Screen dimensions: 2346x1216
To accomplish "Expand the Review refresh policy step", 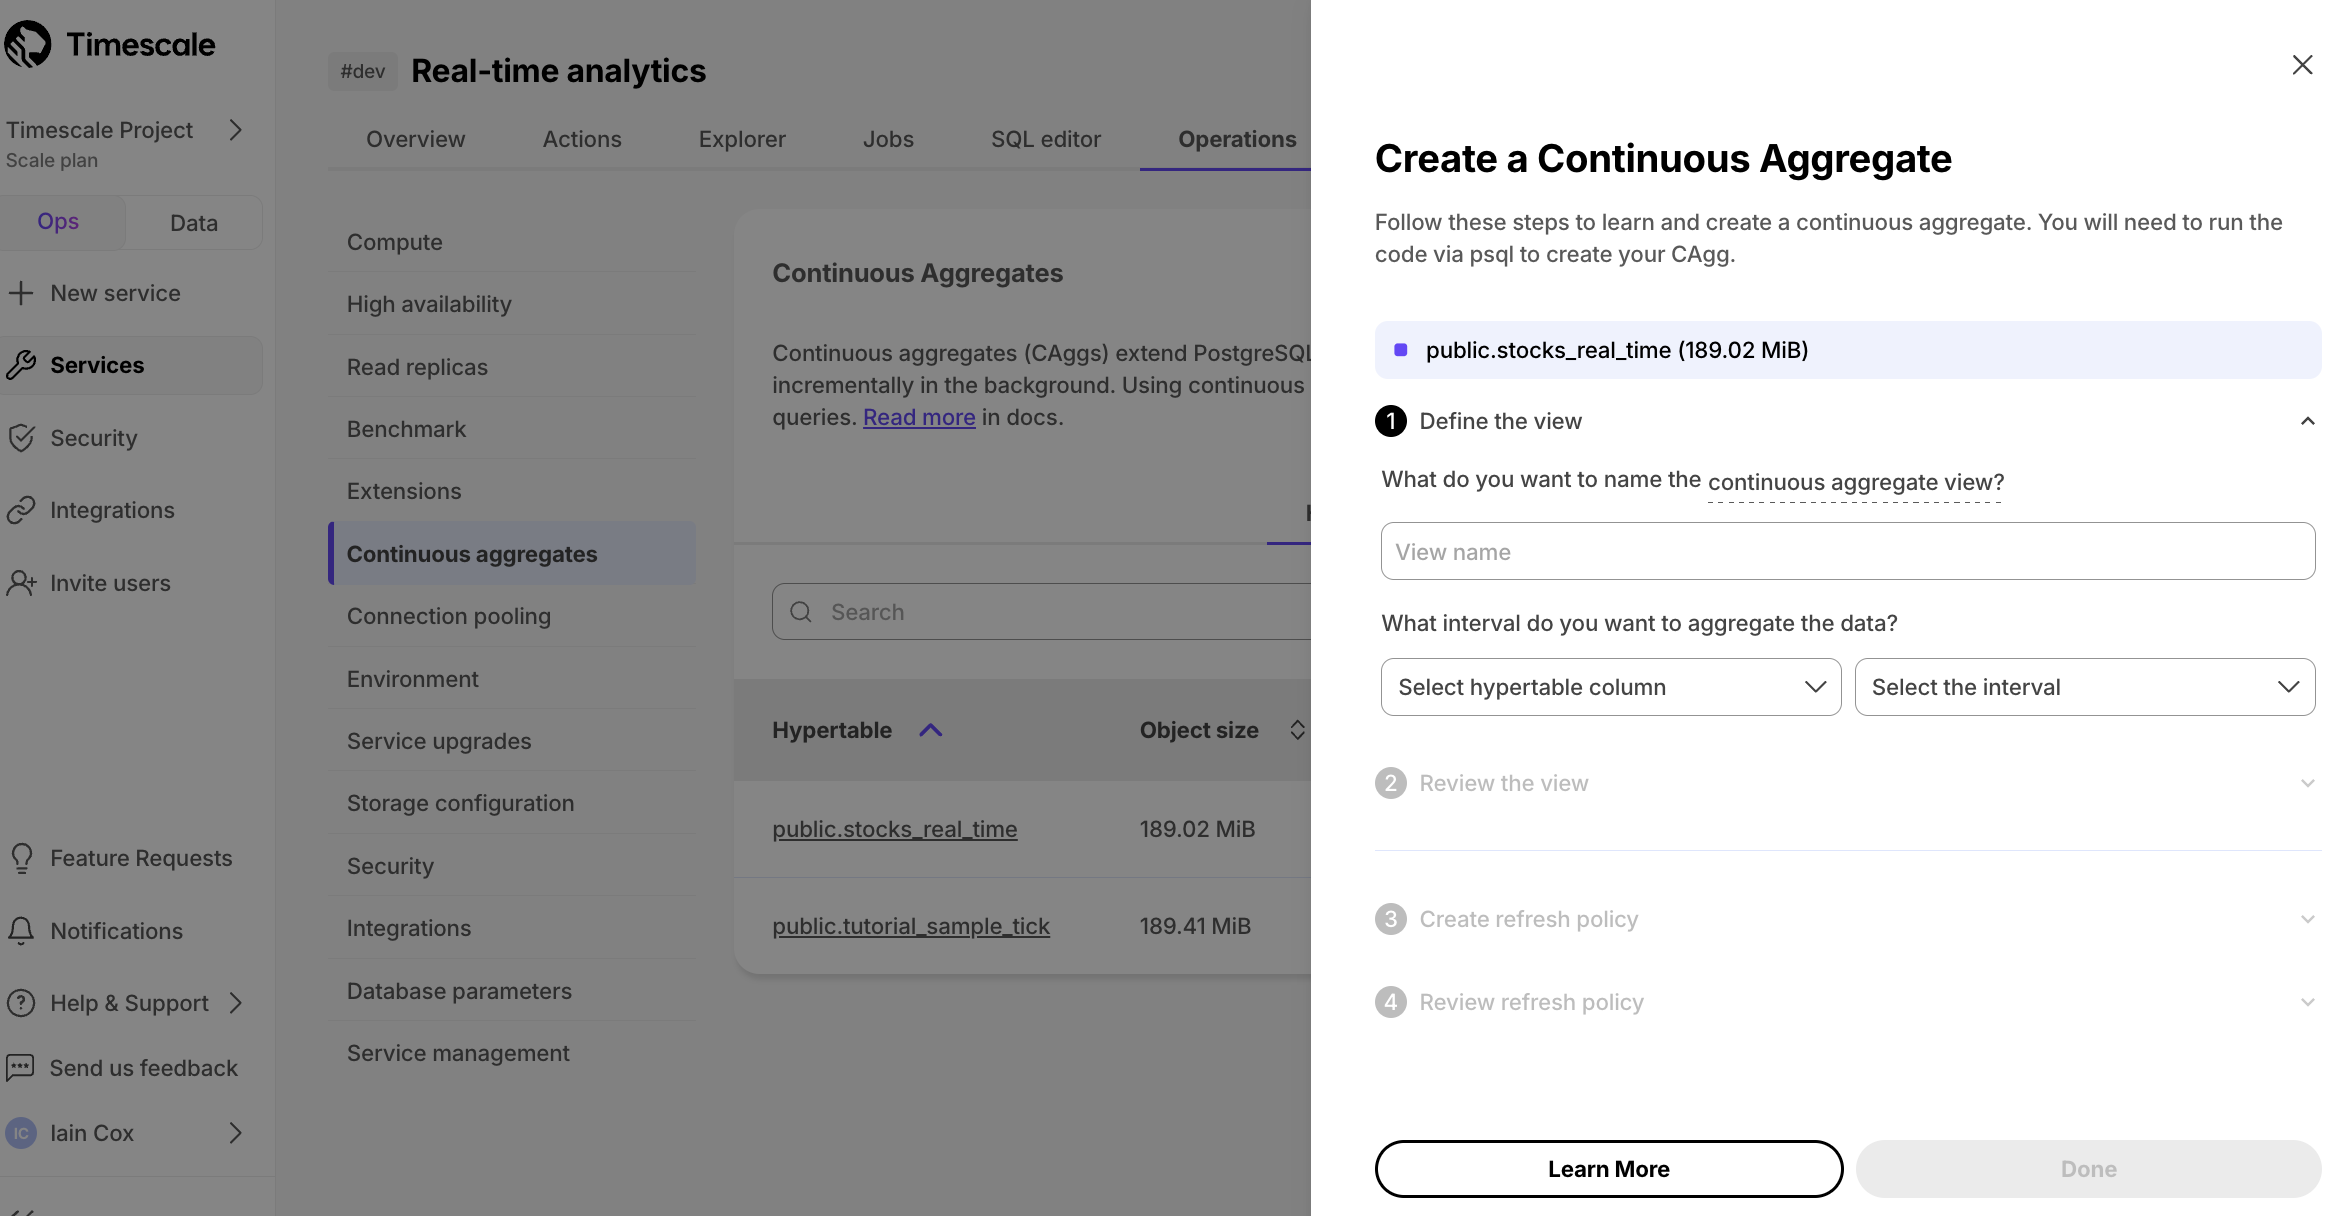I will point(2308,1002).
